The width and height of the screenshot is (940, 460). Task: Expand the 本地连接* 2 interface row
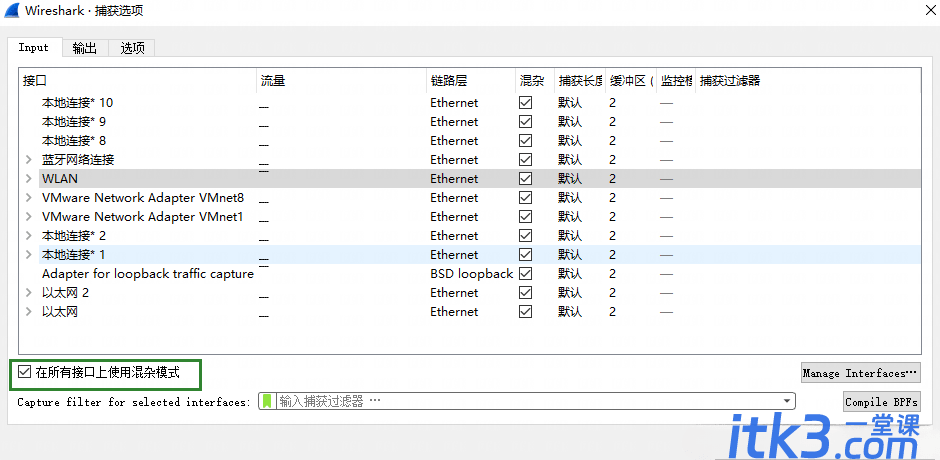tap(28, 236)
